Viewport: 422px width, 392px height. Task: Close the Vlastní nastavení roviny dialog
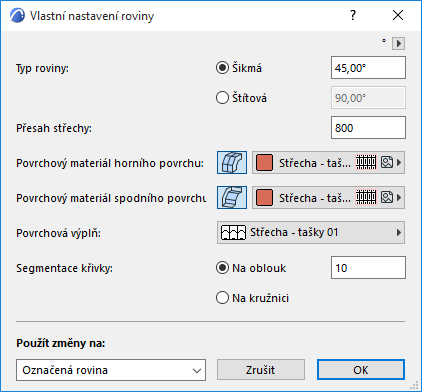[398, 15]
